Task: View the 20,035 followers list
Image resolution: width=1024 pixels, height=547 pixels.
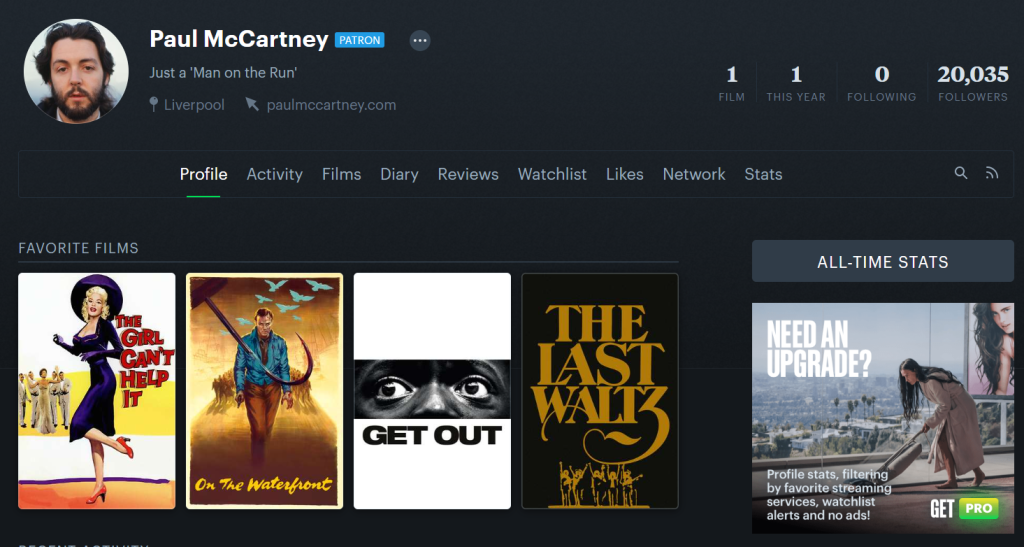Action: tap(972, 83)
